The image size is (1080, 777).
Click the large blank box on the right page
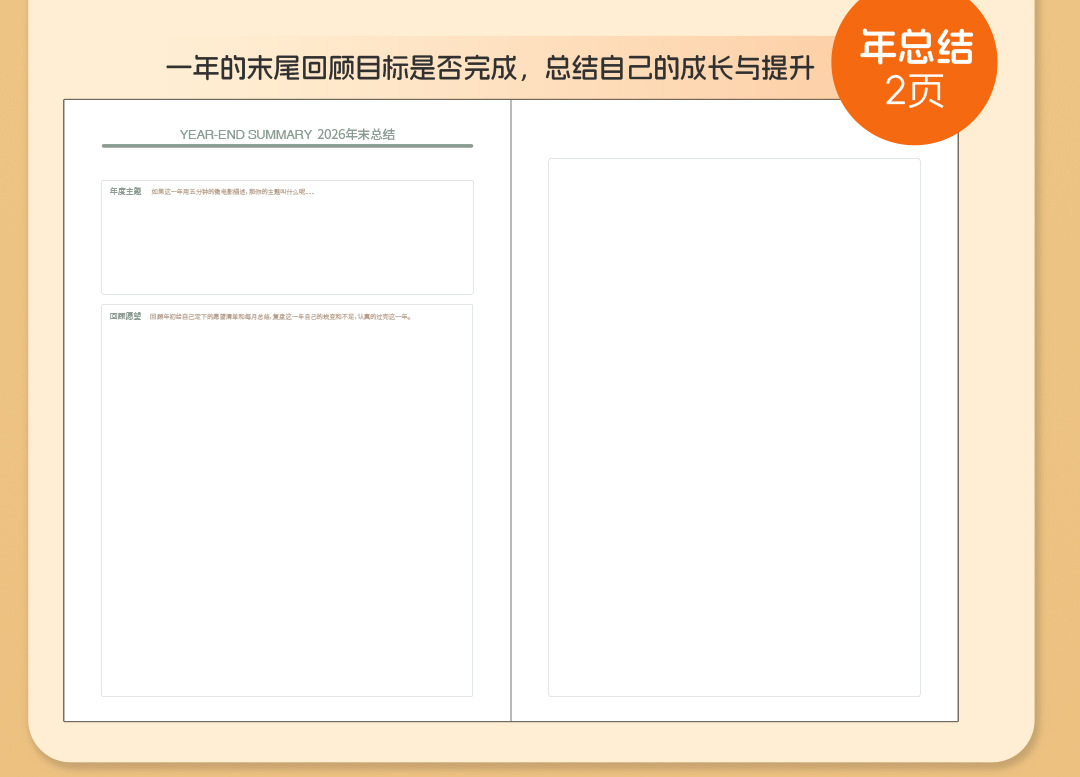[734, 427]
